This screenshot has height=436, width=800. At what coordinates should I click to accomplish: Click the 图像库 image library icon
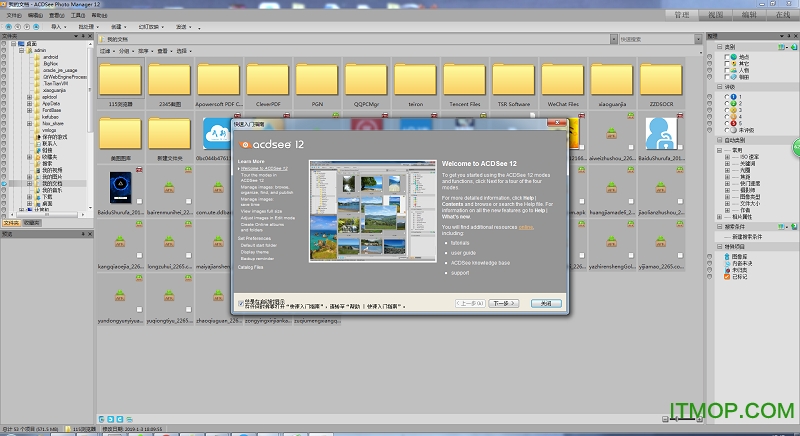pyautogui.click(x=727, y=257)
